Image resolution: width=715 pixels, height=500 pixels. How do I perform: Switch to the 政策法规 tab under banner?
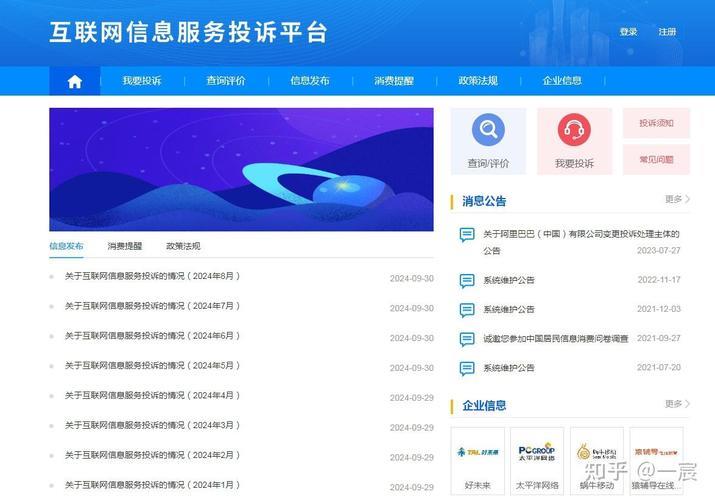183,246
